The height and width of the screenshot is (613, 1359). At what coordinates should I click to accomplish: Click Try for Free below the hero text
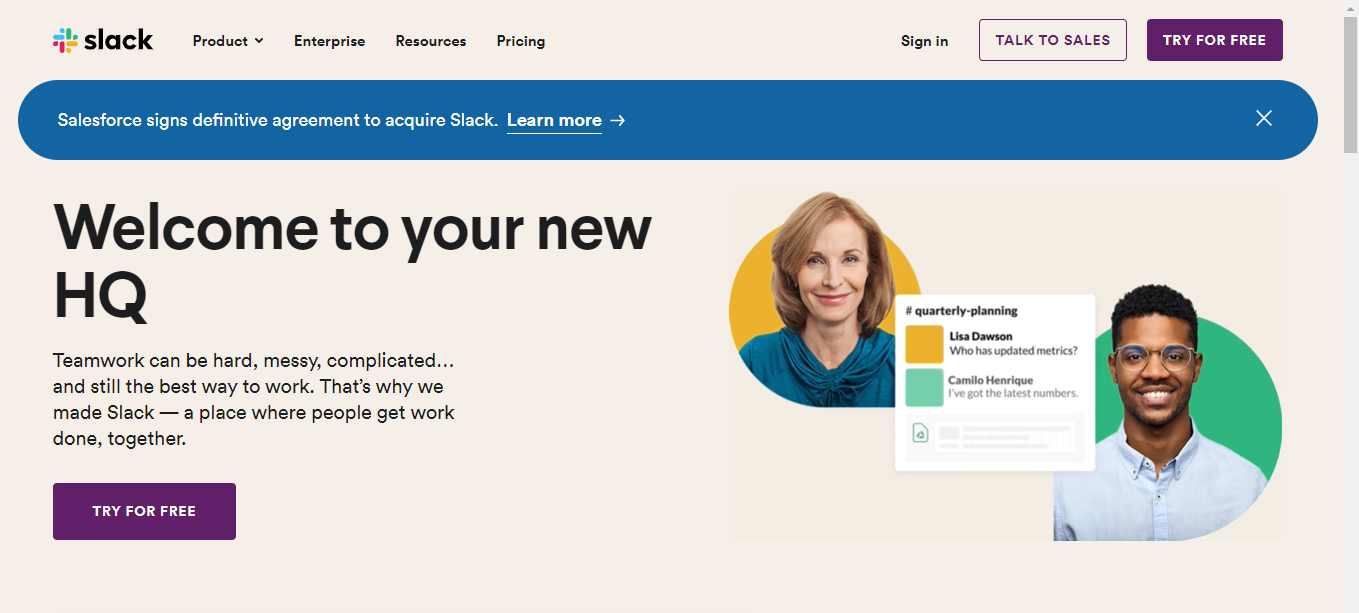click(x=144, y=511)
